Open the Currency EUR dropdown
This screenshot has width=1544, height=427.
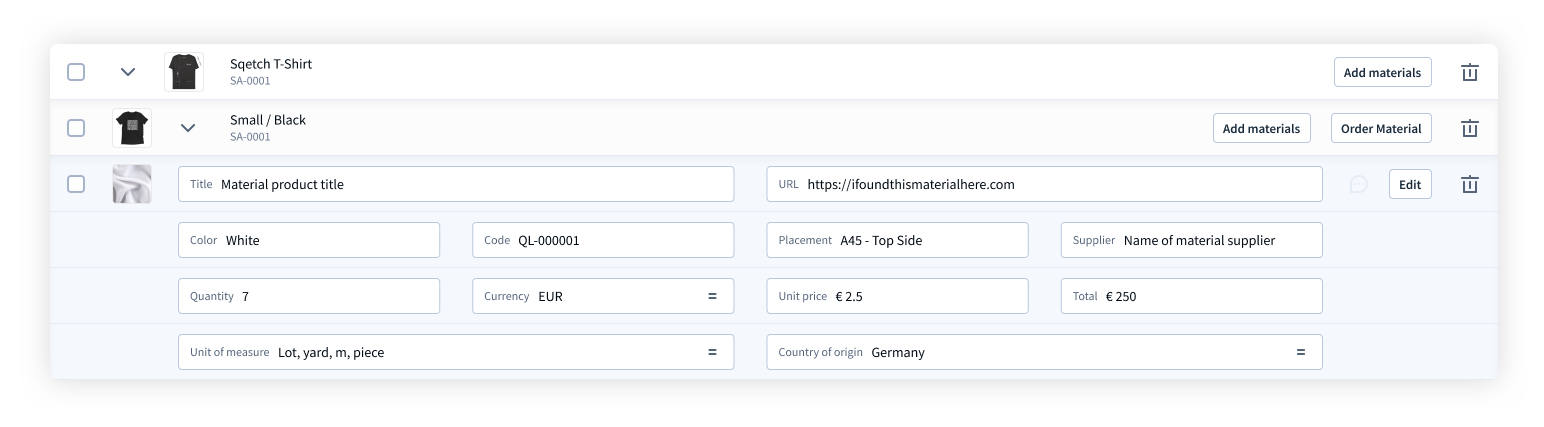click(603, 296)
